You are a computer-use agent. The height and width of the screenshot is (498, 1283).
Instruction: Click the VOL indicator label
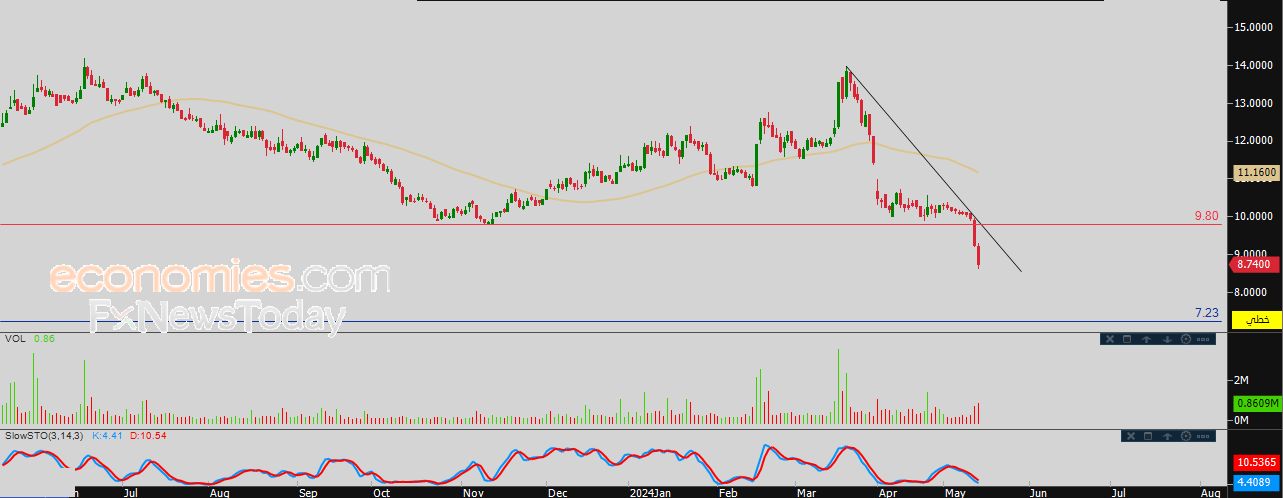[15, 339]
